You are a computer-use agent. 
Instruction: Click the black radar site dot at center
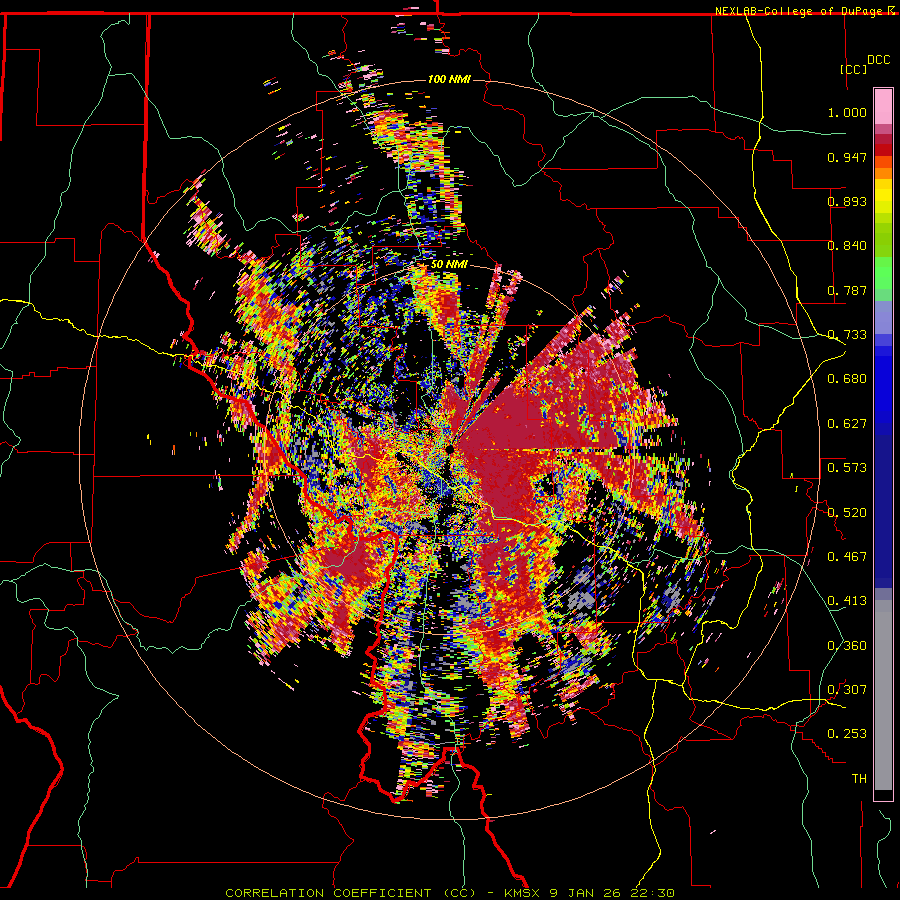pos(449,449)
